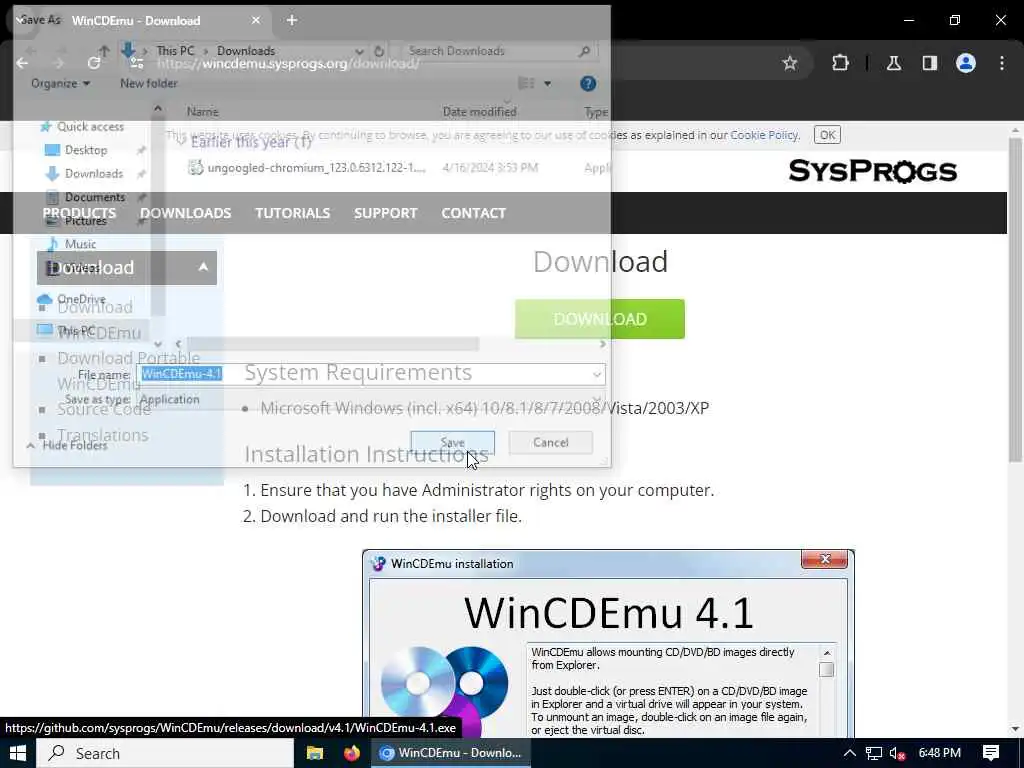The image size is (1024, 768).
Task: Open the view options dropdown arrow
Action: click(547, 84)
